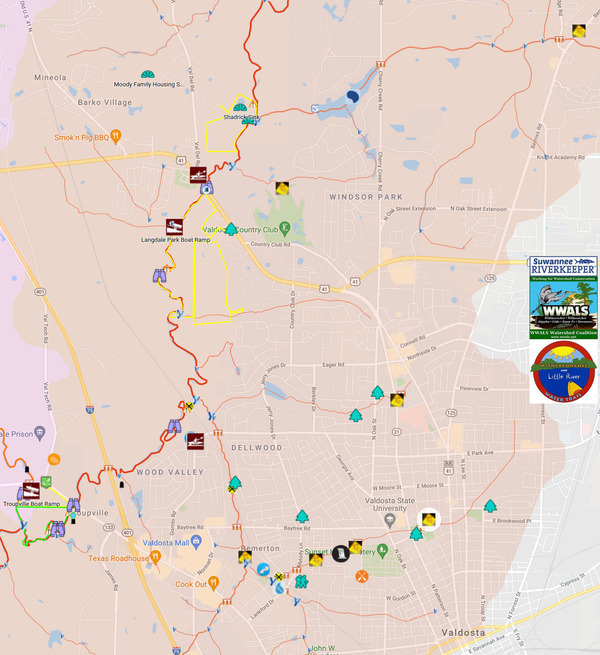The image size is (600, 655).
Task: Open the State Prison location pin
Action: coord(40,433)
